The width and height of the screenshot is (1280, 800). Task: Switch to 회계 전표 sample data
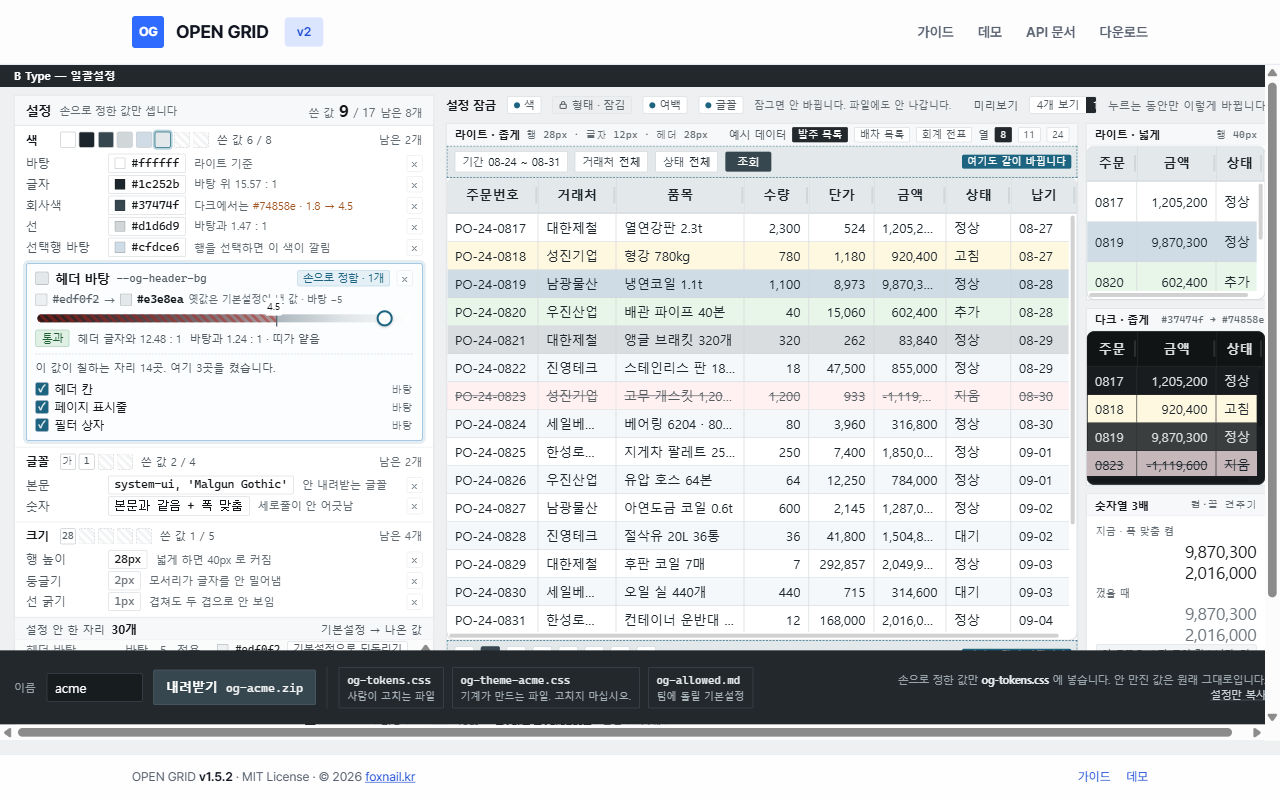[945, 134]
